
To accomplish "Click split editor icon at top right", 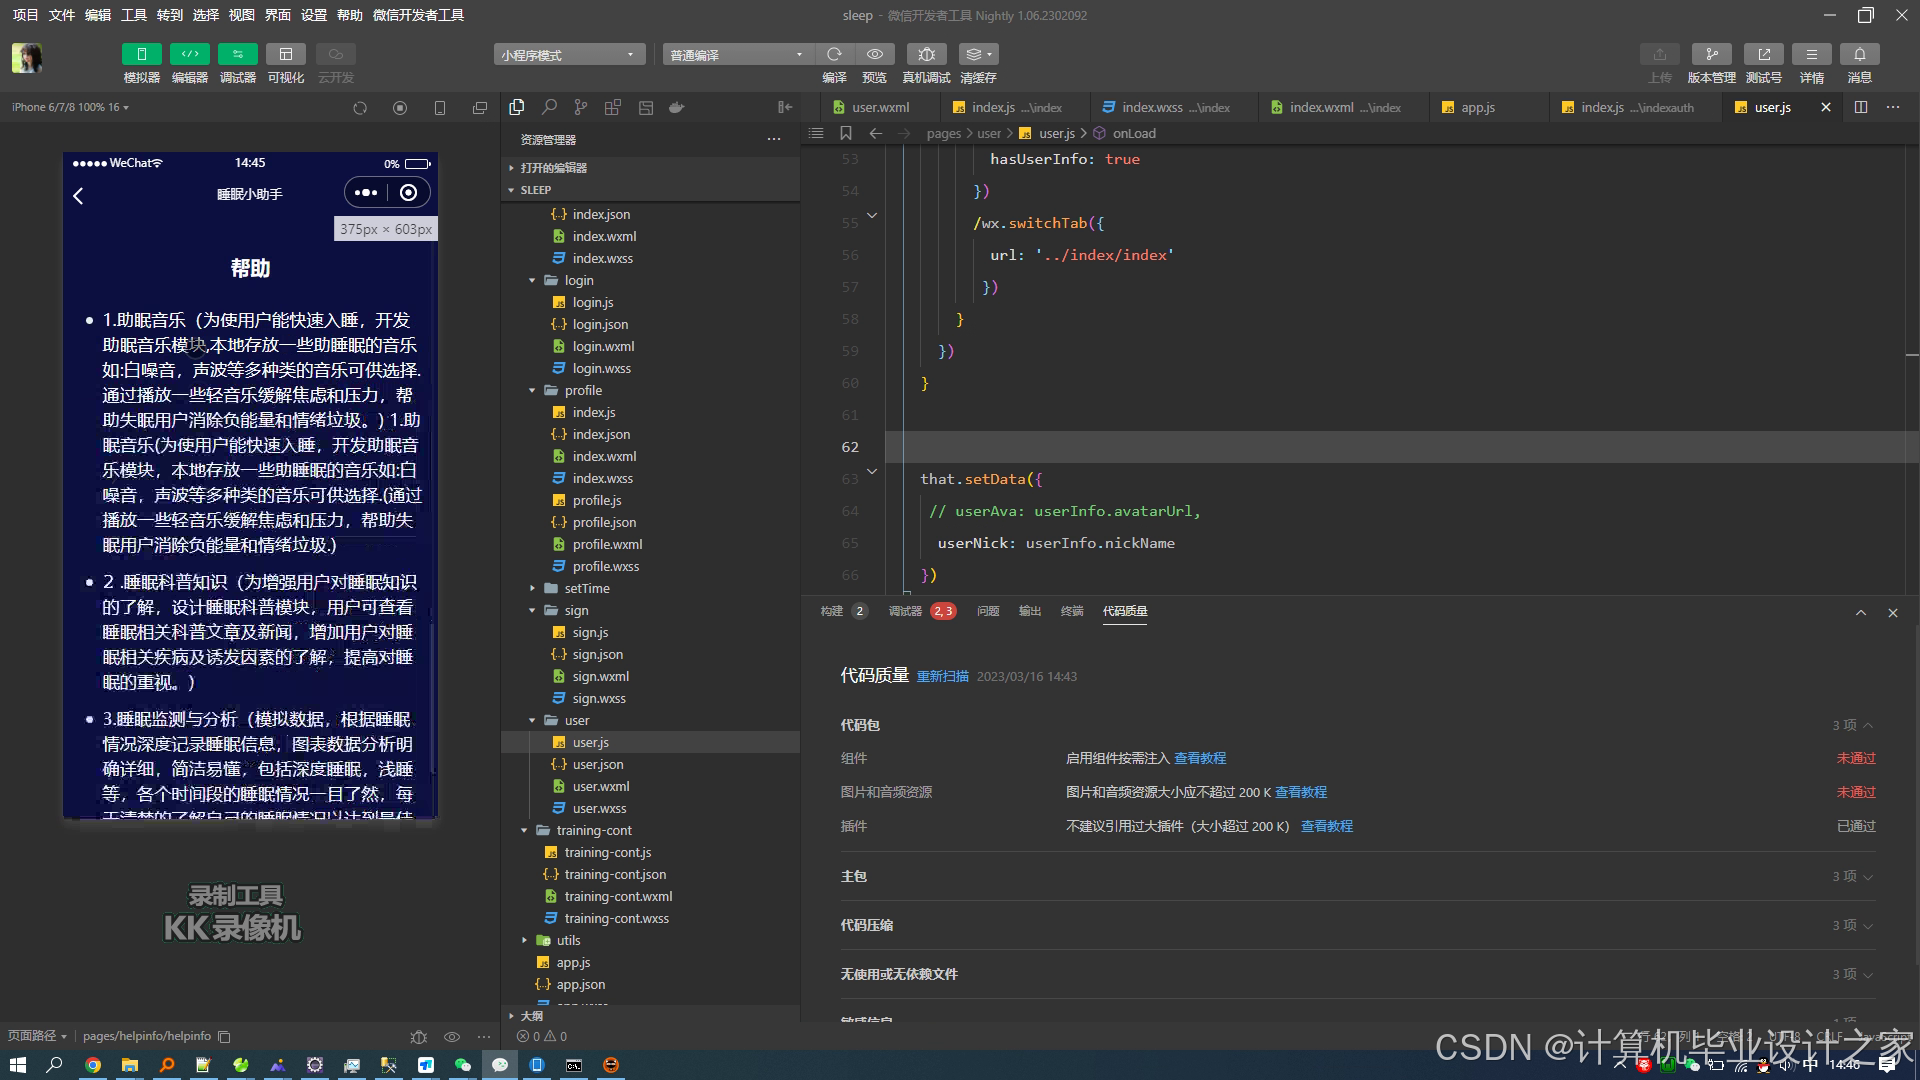I will coord(1860,107).
